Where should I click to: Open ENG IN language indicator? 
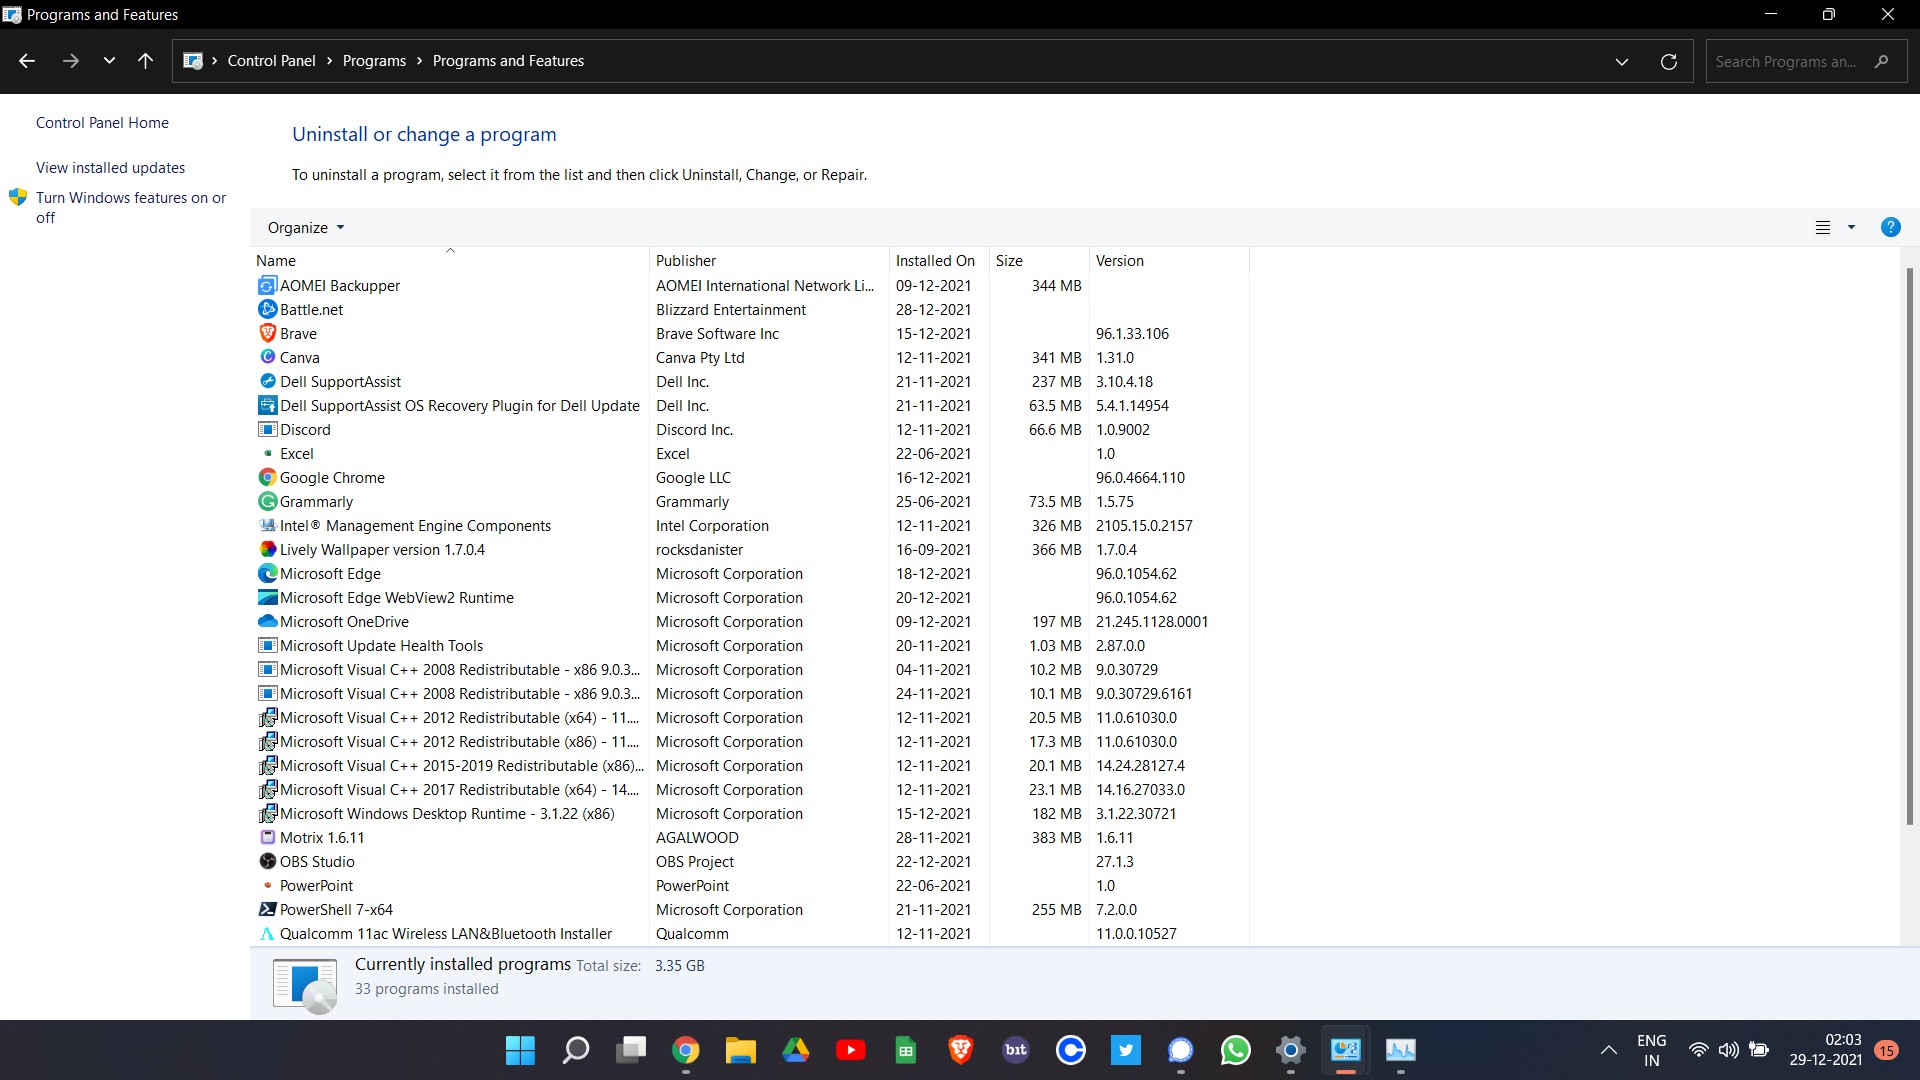[x=1651, y=1050]
